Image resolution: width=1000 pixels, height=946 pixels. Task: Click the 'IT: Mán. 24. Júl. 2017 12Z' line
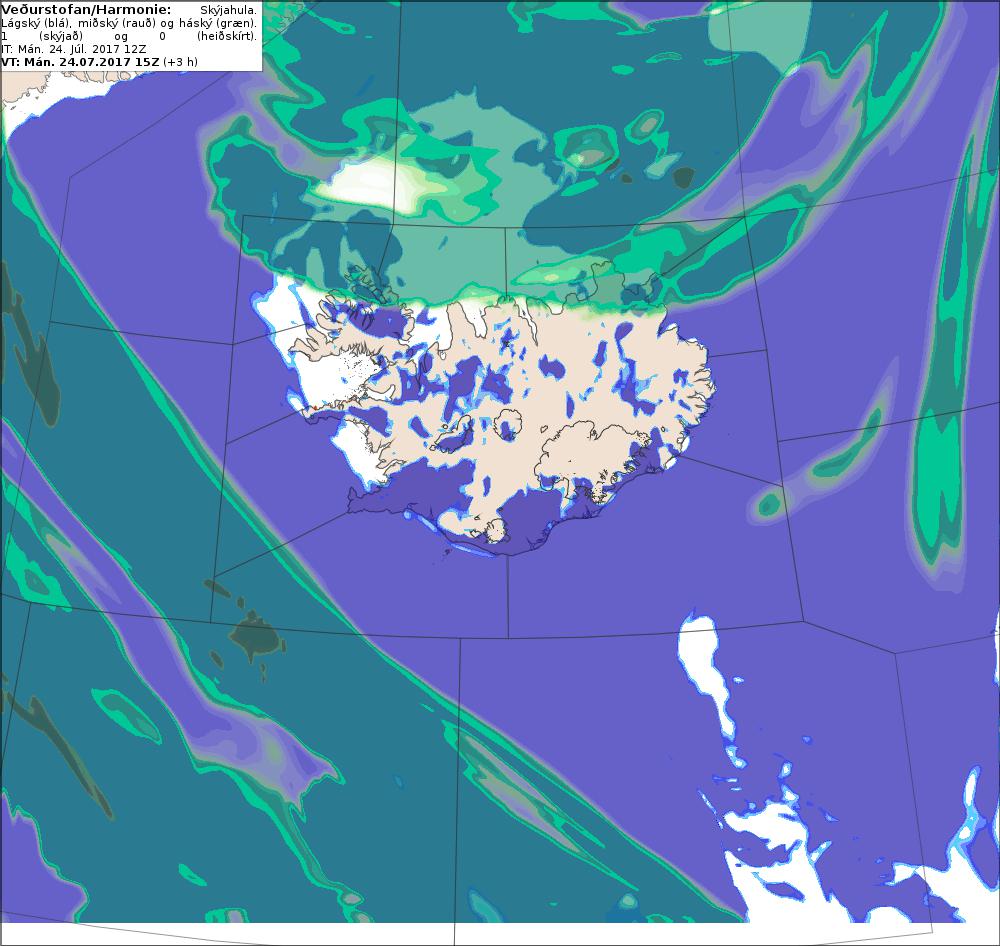74,49
